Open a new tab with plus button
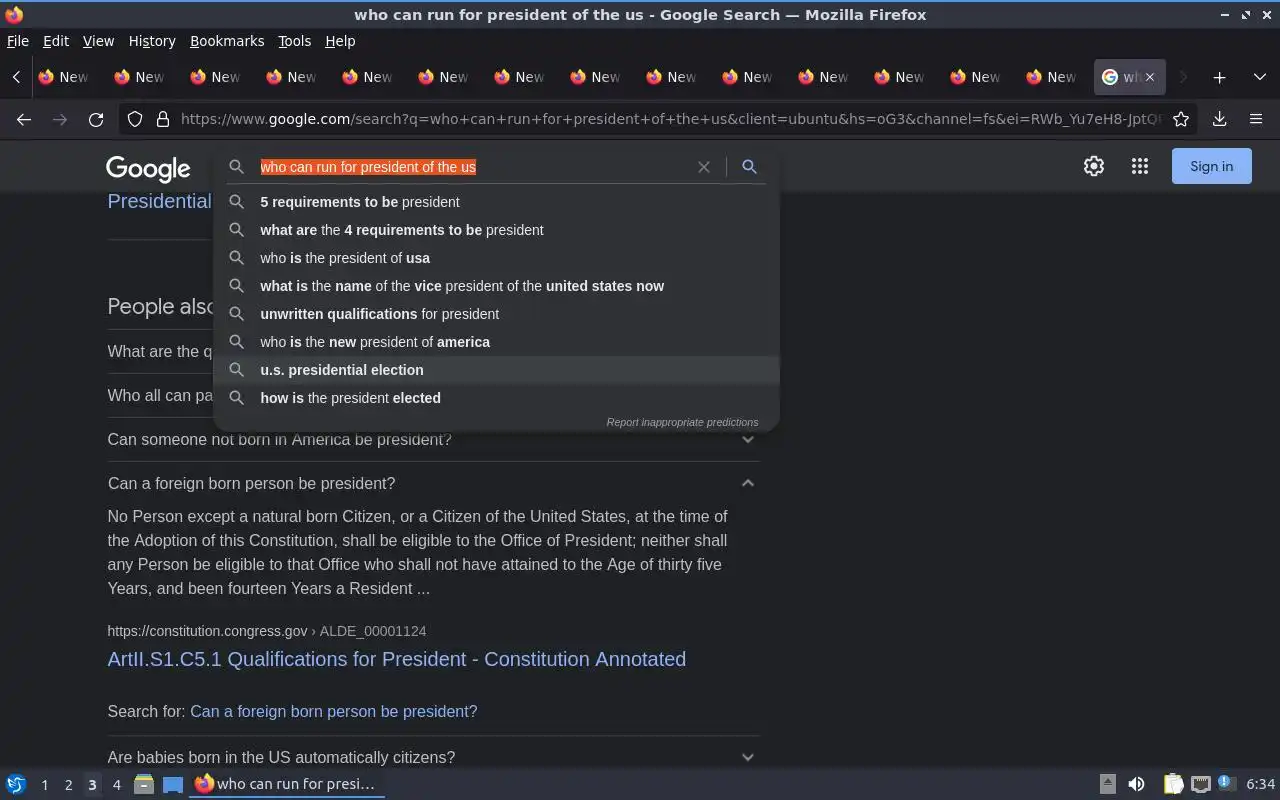The image size is (1280, 800). pyautogui.click(x=1220, y=77)
